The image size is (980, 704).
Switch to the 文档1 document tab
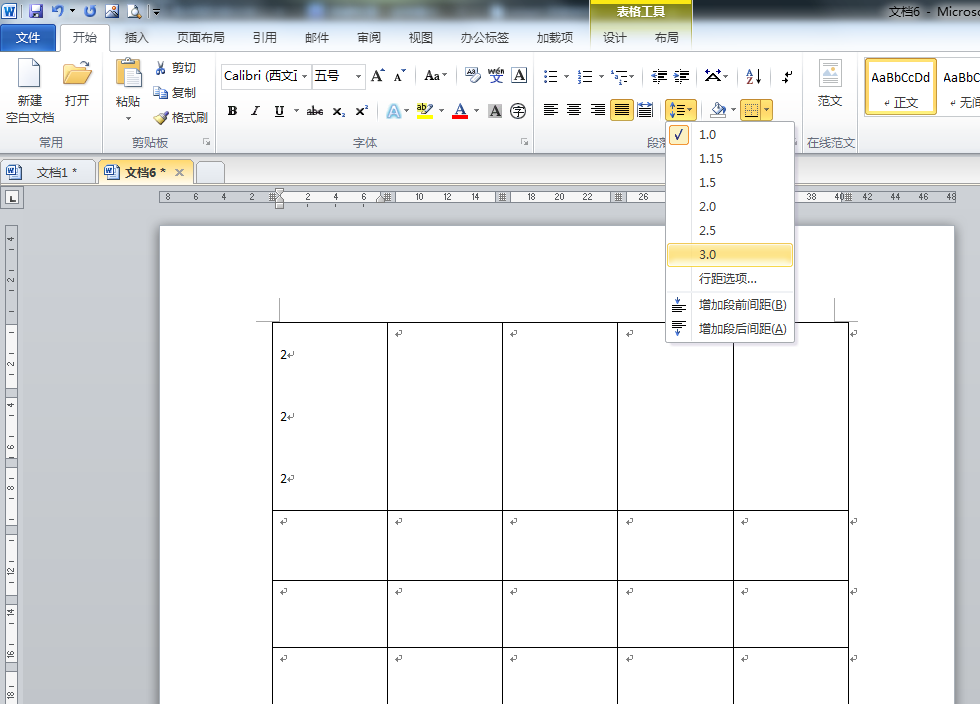[x=49, y=172]
